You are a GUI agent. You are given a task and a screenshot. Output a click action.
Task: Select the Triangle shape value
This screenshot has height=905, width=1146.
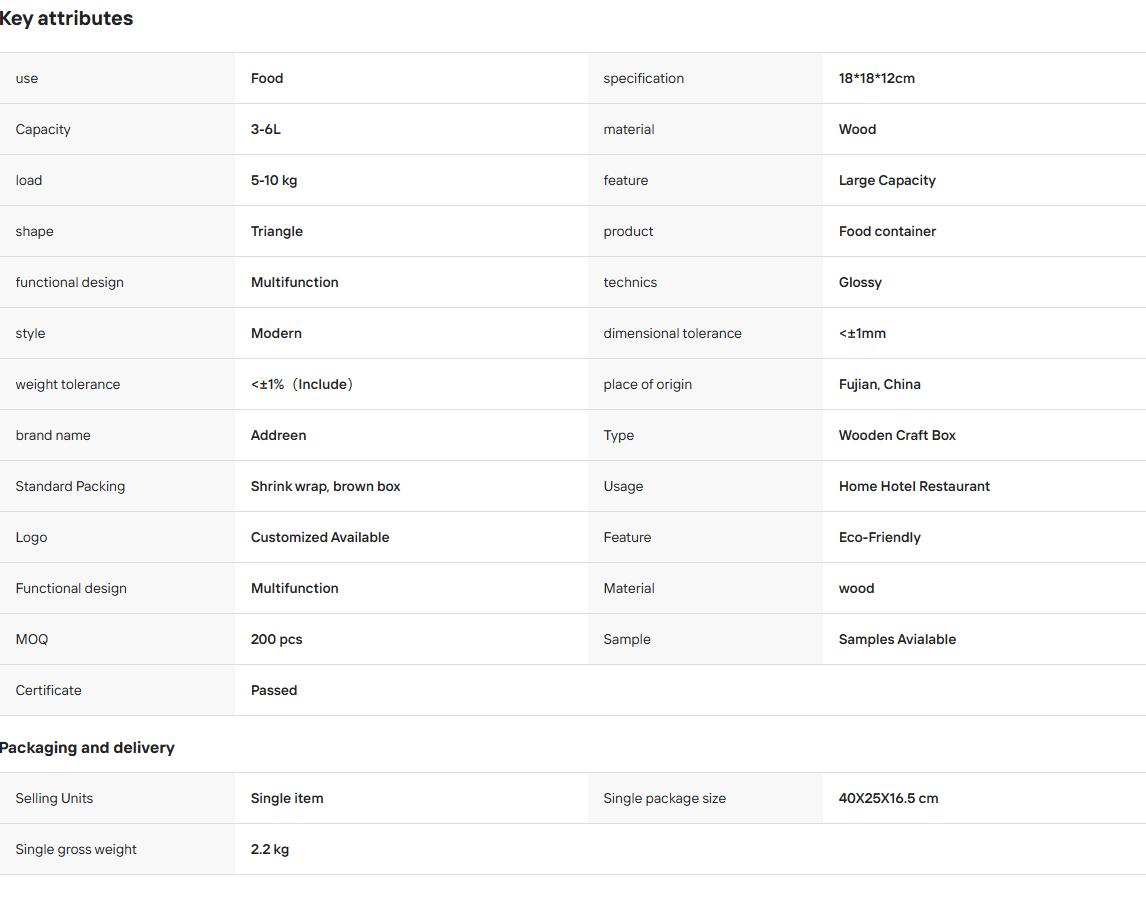(276, 231)
